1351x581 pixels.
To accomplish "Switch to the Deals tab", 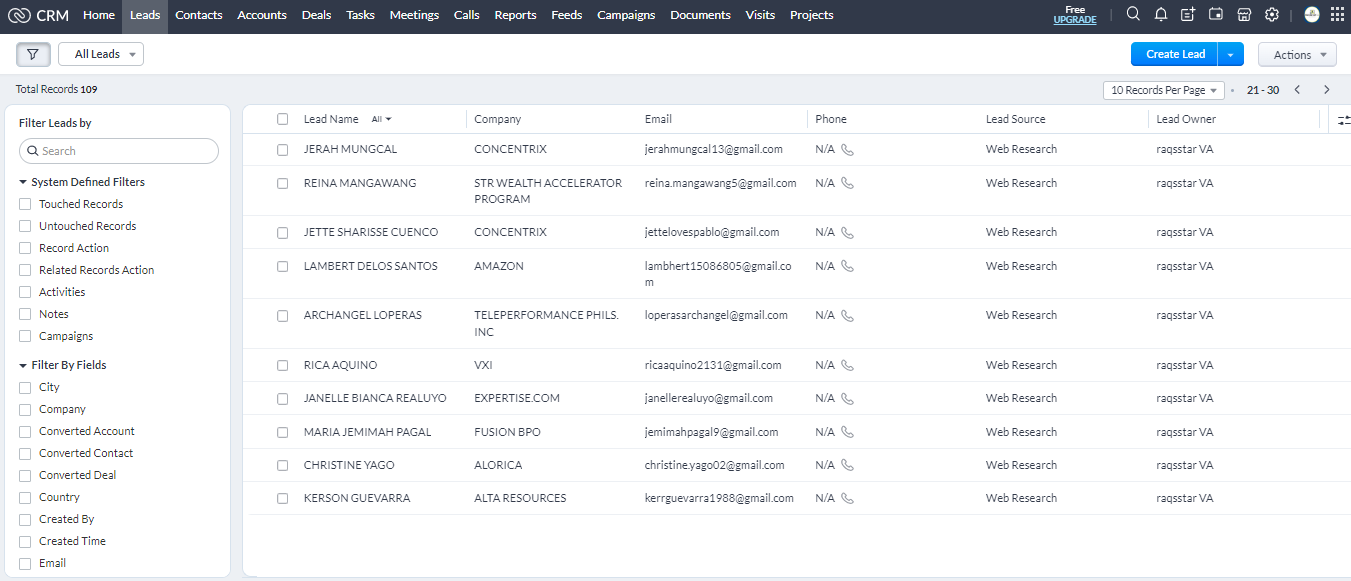I will [x=316, y=15].
